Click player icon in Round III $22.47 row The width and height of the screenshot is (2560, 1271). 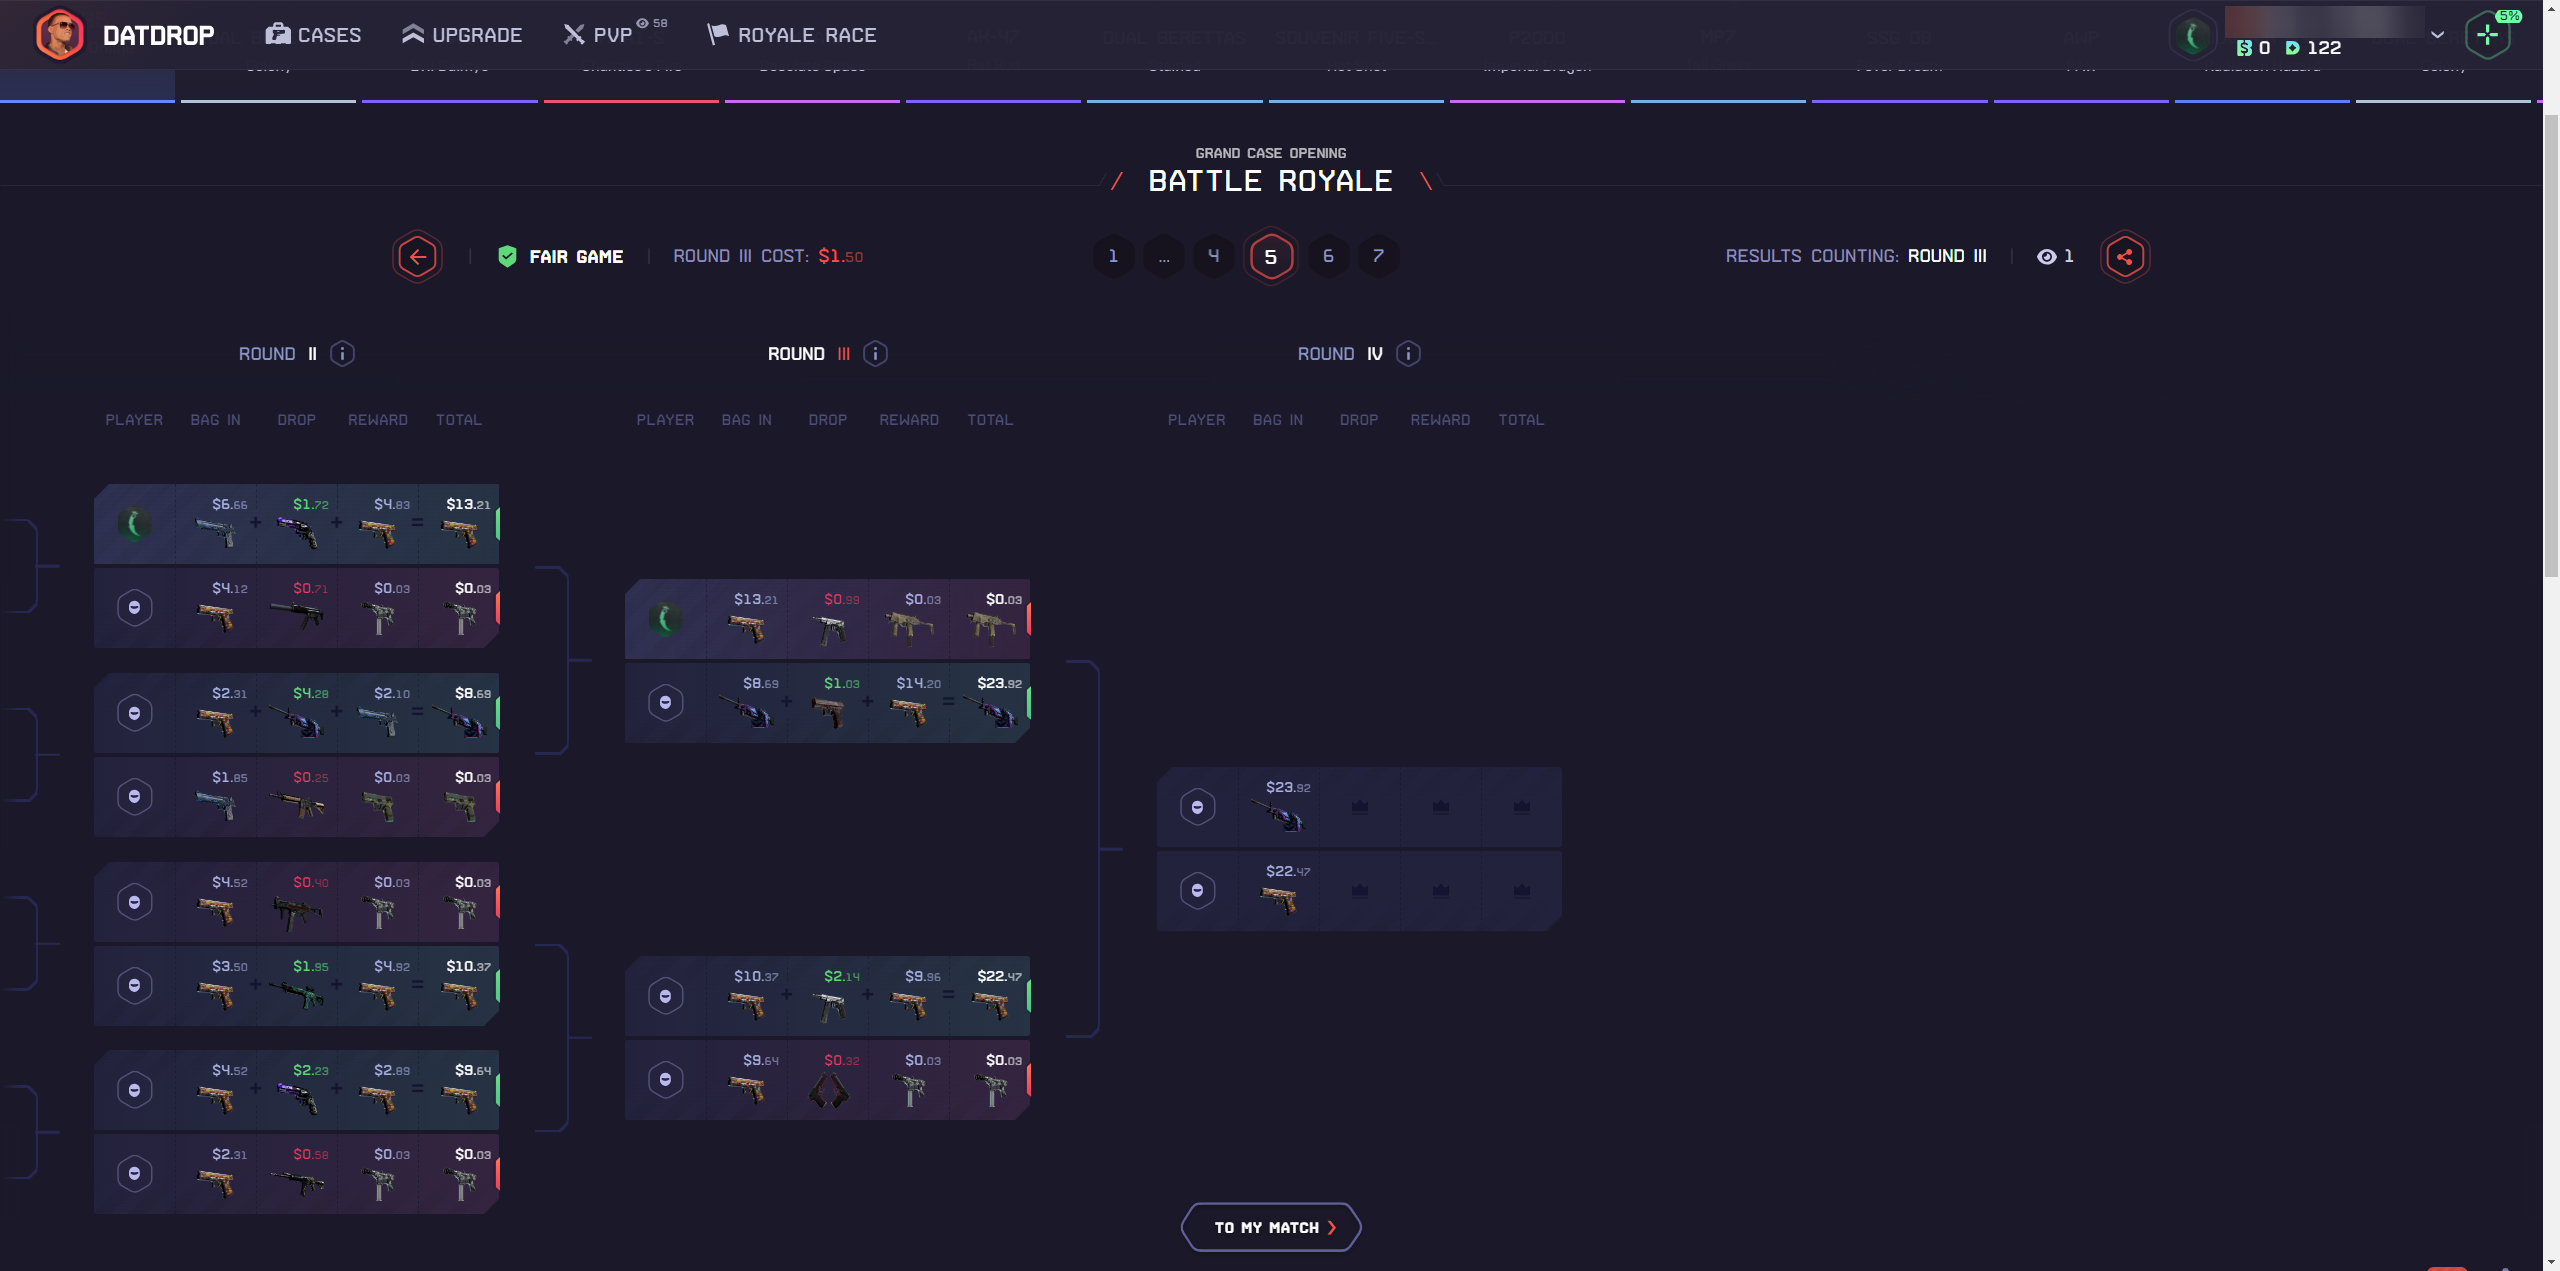pyautogui.click(x=665, y=996)
